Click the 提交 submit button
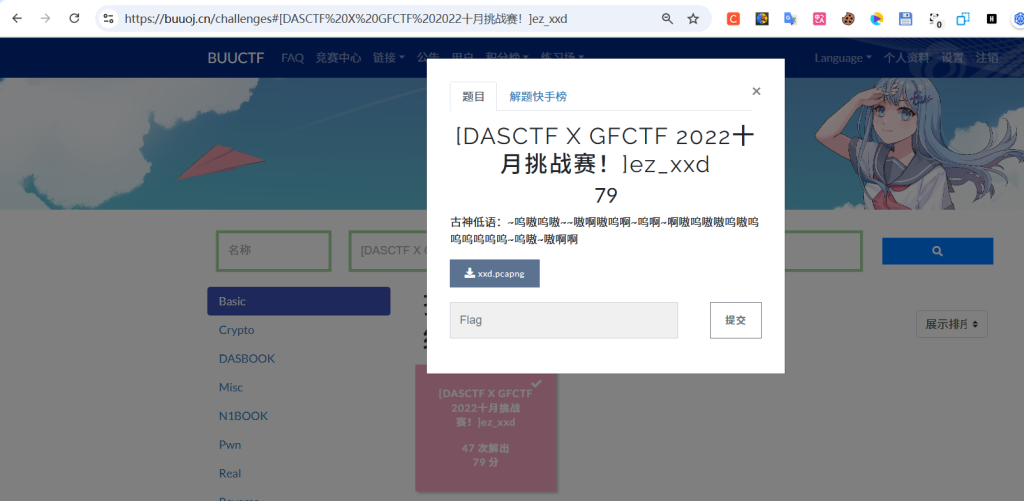This screenshot has height=501, width=1024. point(735,320)
